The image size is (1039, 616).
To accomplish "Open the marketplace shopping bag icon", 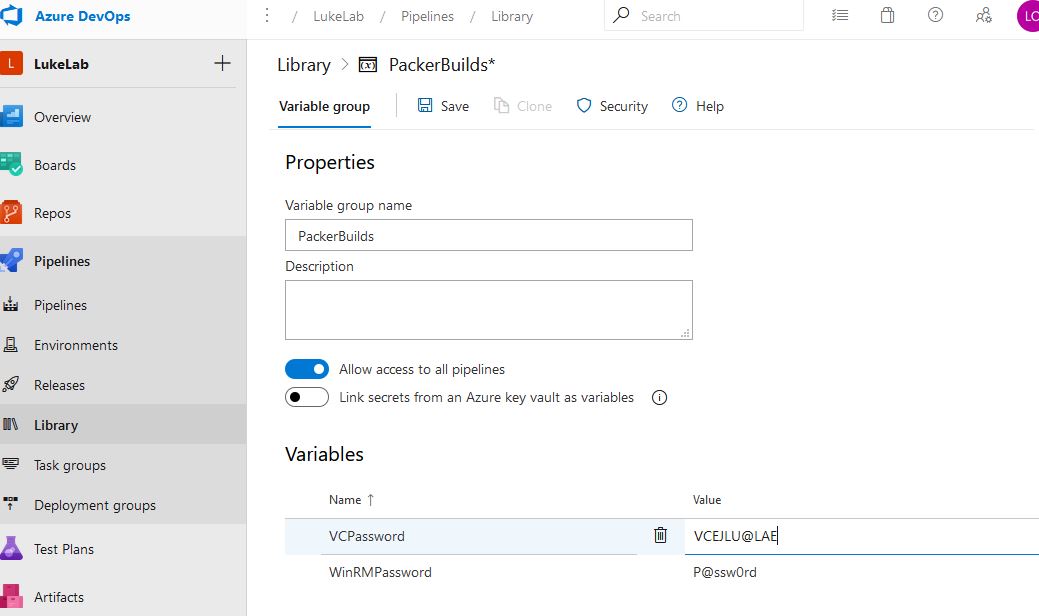I will coord(887,15).
